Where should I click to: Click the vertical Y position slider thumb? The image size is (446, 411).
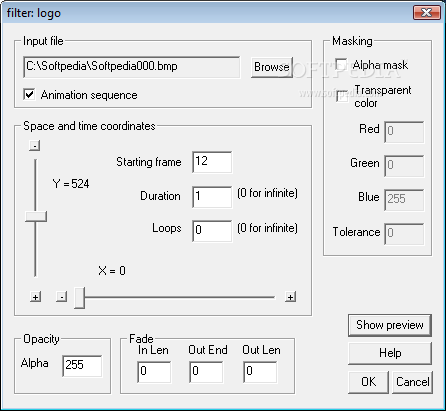36,216
